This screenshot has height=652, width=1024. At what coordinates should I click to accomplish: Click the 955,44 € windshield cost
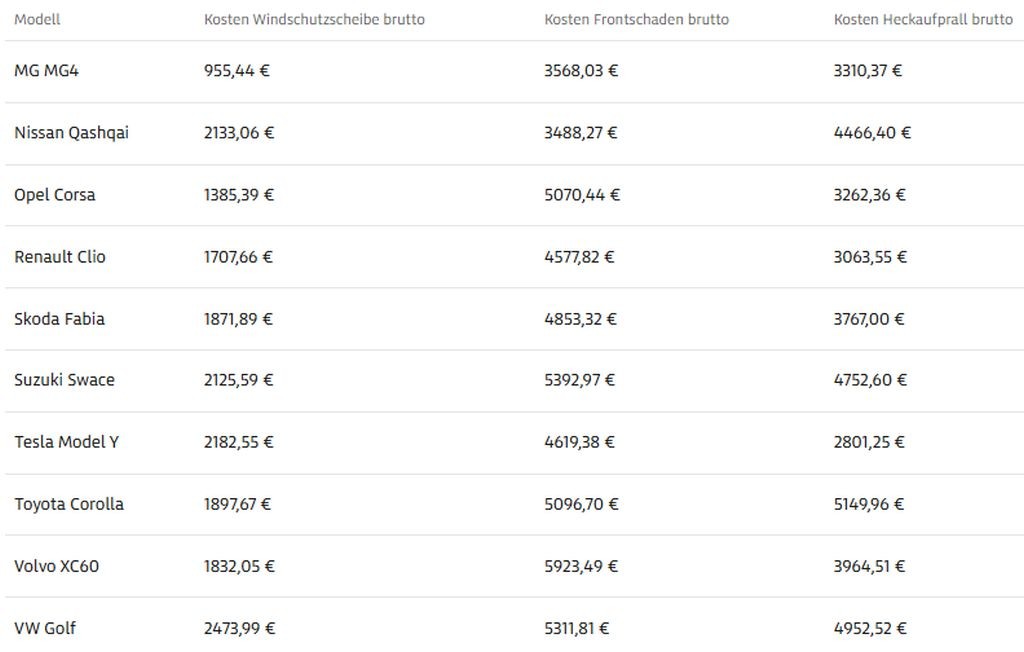coord(237,71)
